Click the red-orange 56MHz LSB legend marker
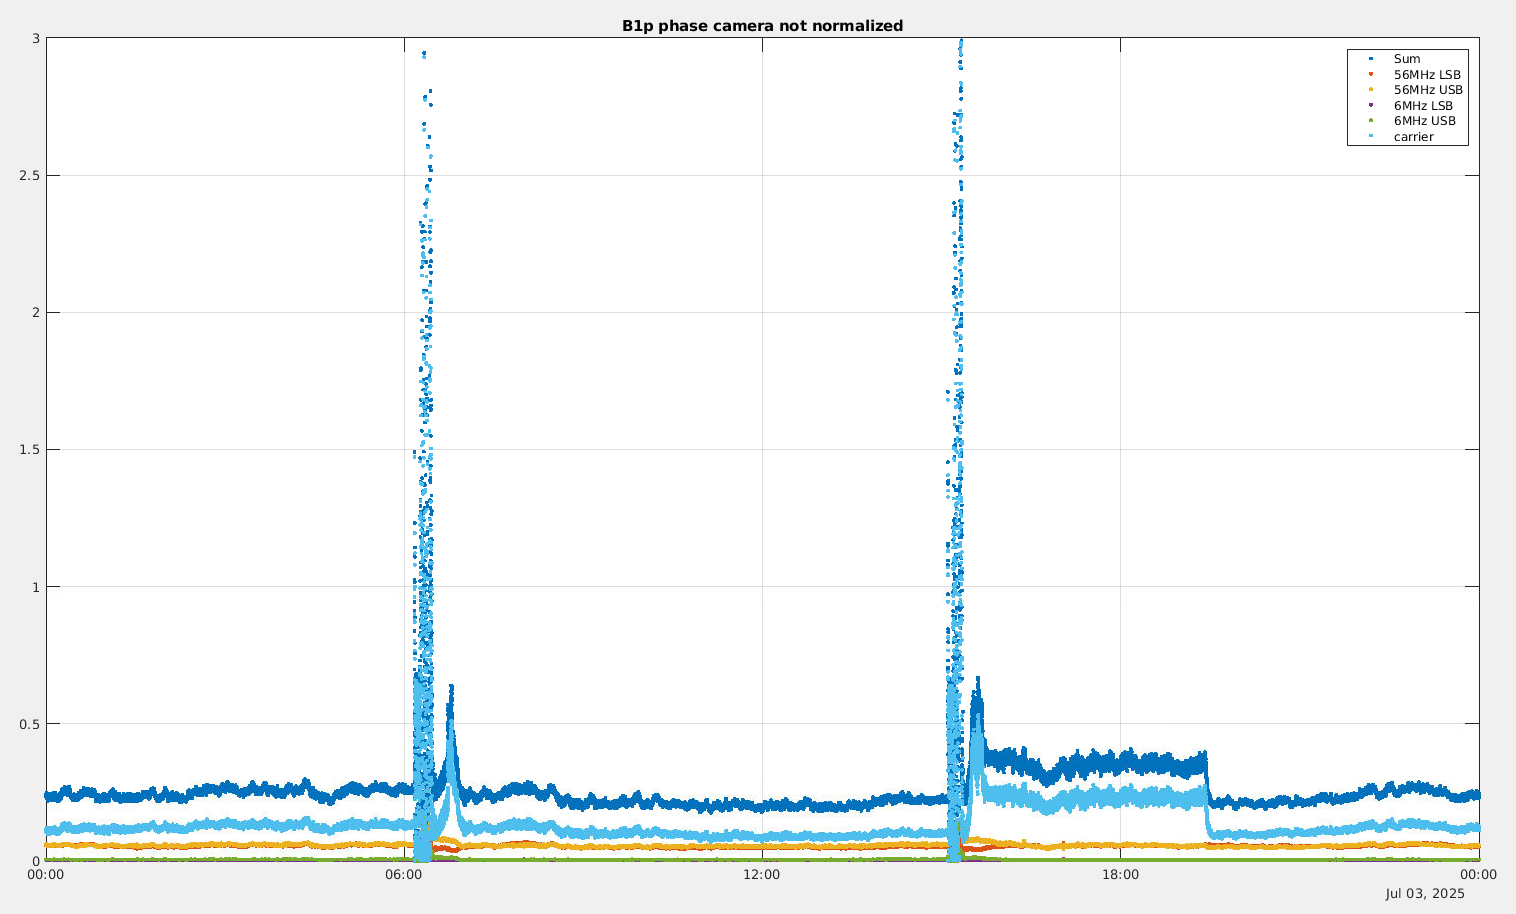This screenshot has width=1516, height=914. 1371,74
